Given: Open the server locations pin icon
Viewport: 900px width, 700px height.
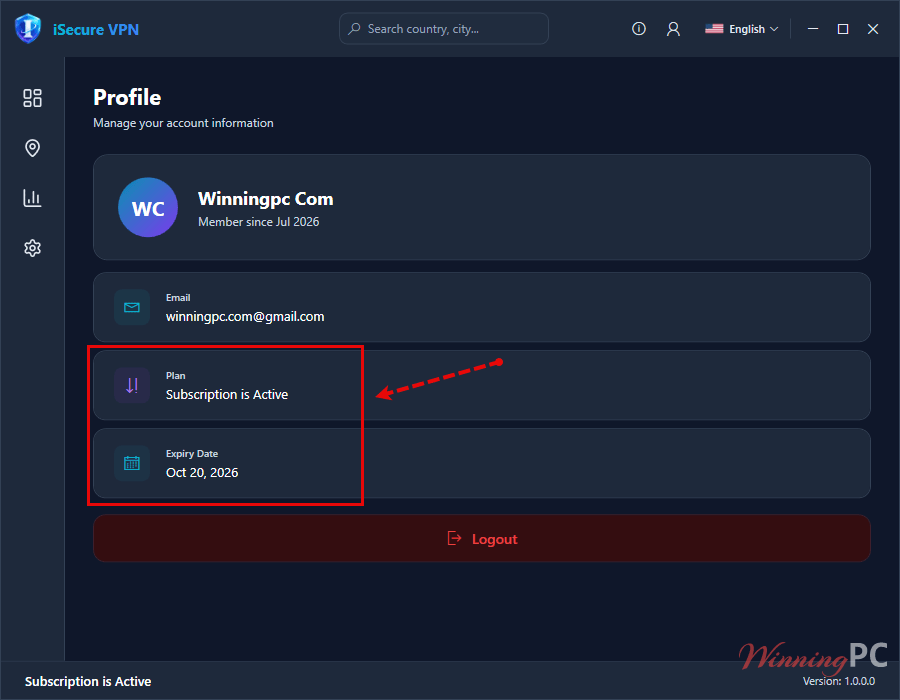Looking at the screenshot, I should tap(32, 148).
